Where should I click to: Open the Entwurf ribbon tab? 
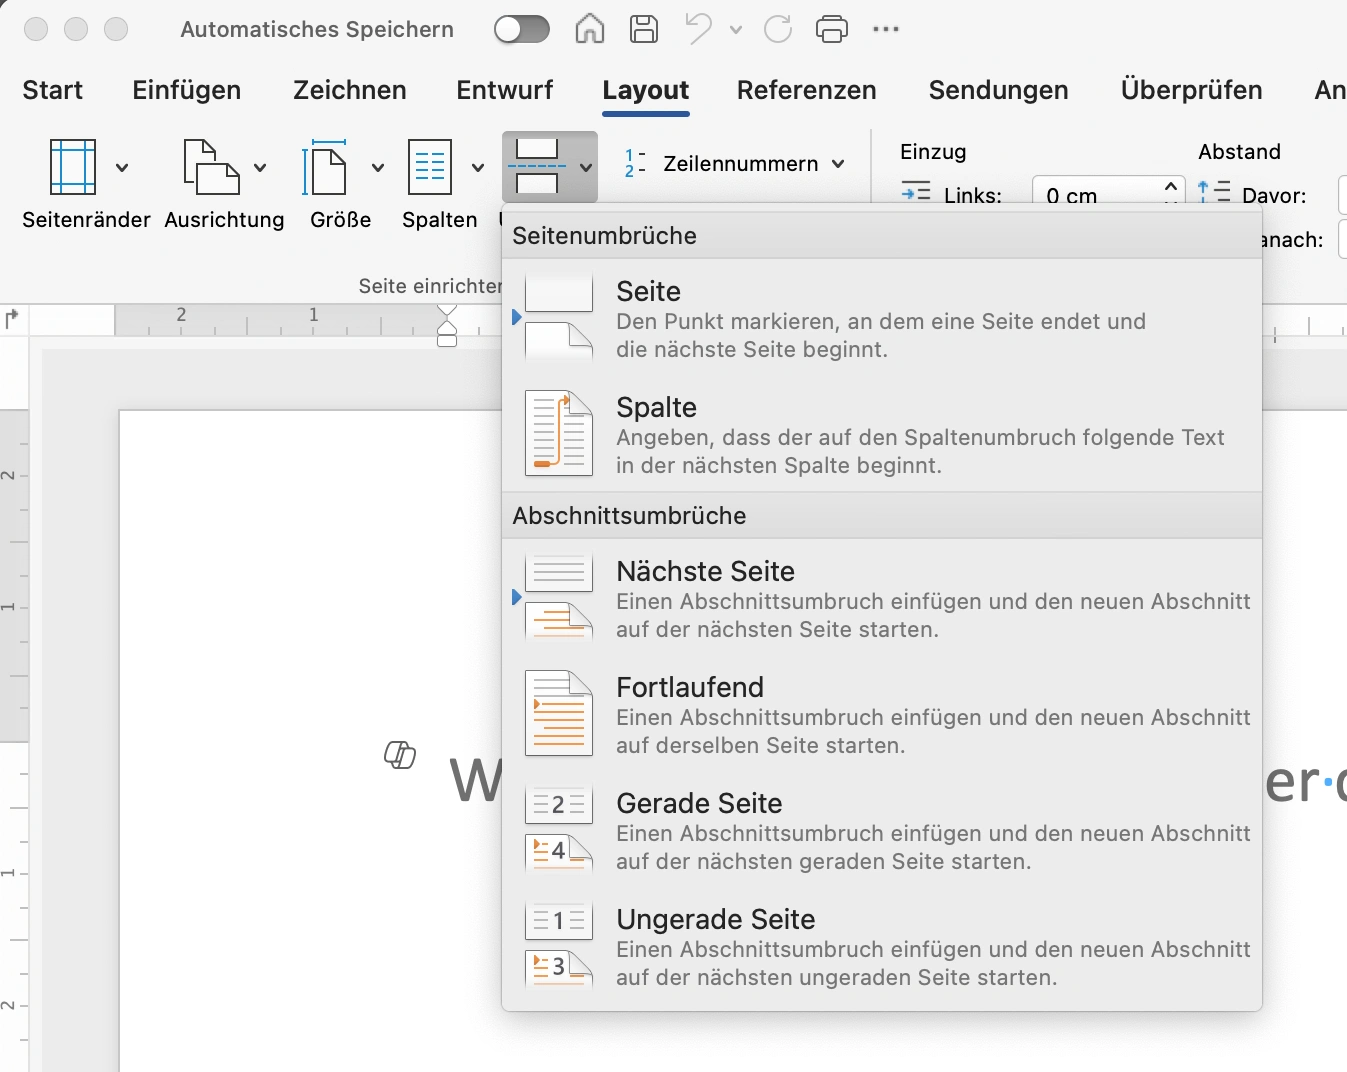click(505, 90)
